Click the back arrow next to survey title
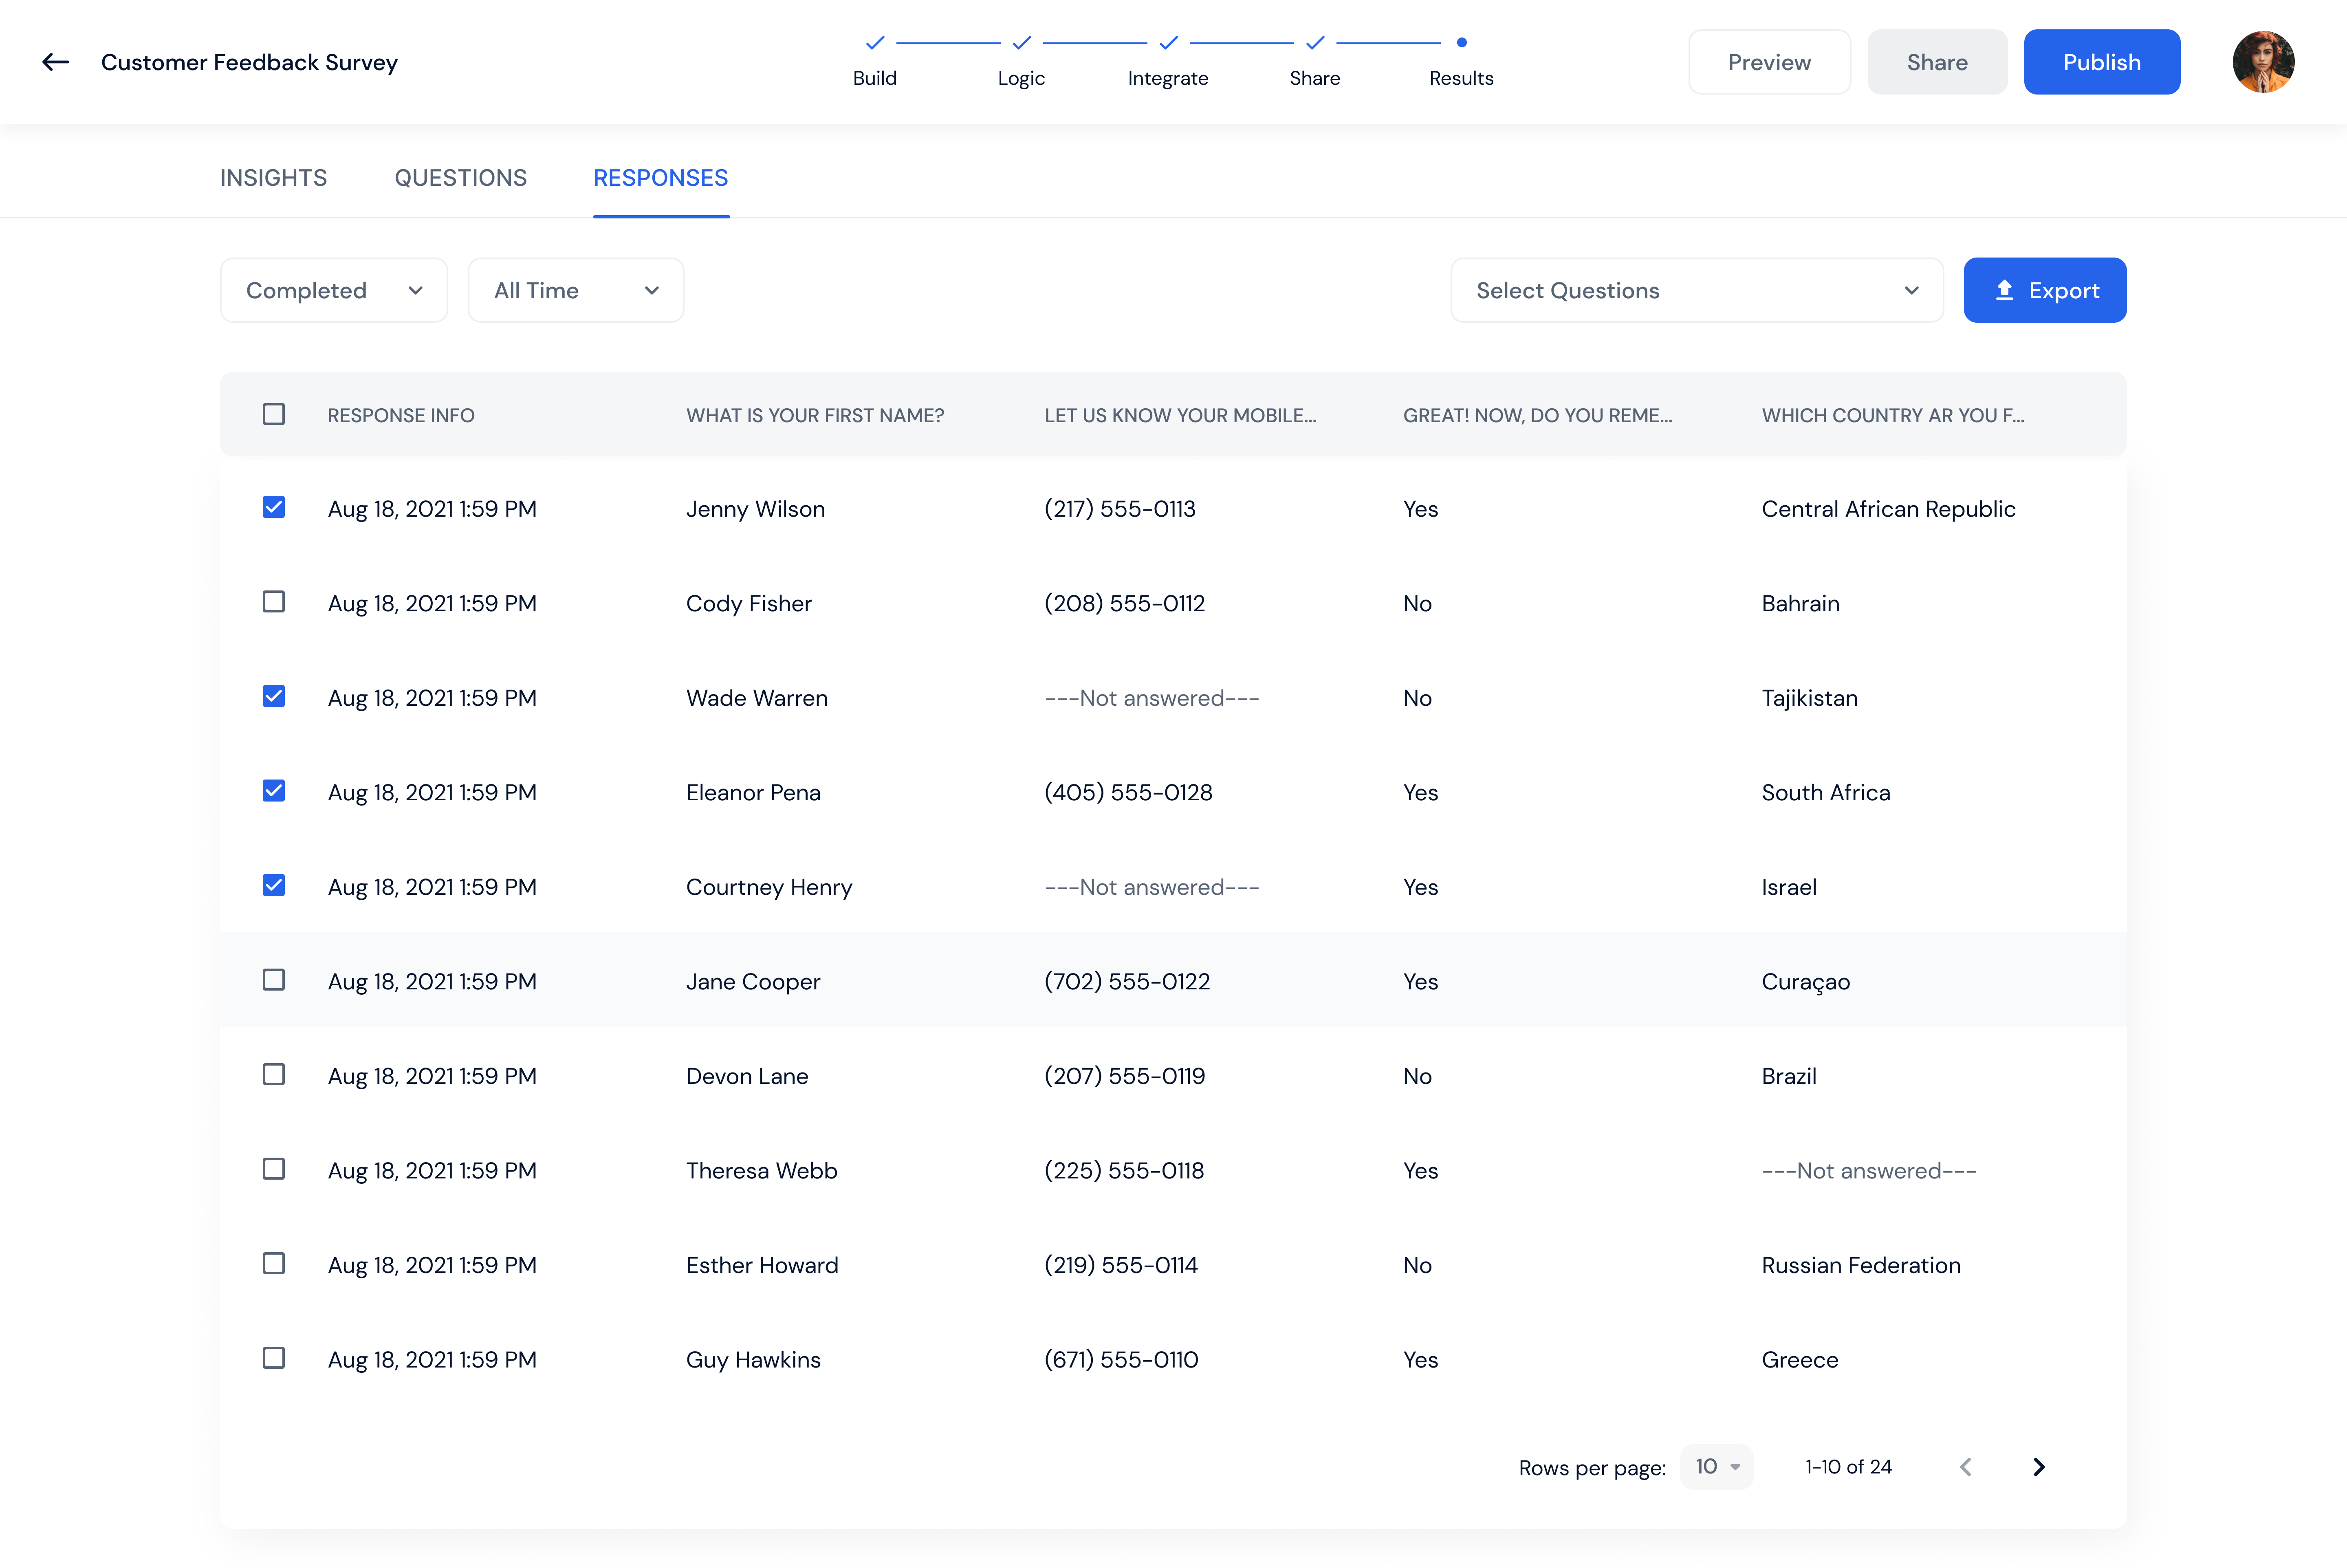Screen dimensions: 2347x1568 tap(55, 61)
